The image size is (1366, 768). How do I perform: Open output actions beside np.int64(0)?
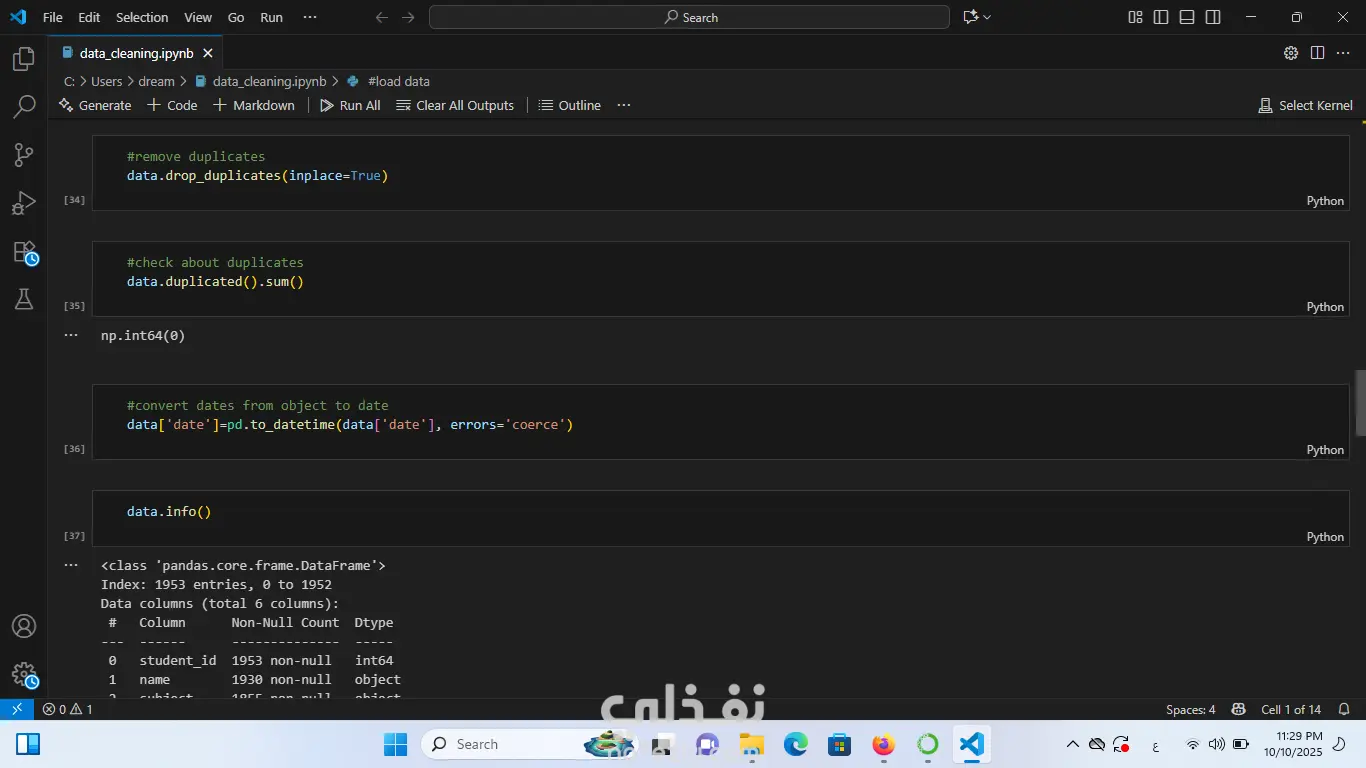[71, 335]
